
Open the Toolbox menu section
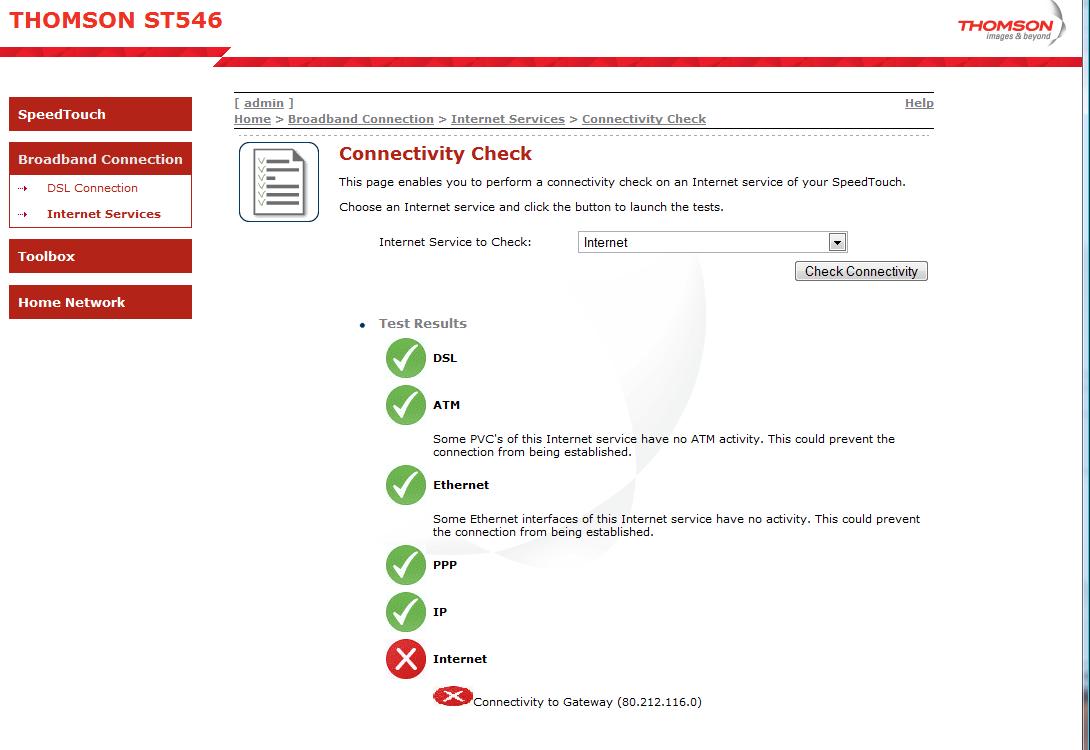tap(100, 256)
